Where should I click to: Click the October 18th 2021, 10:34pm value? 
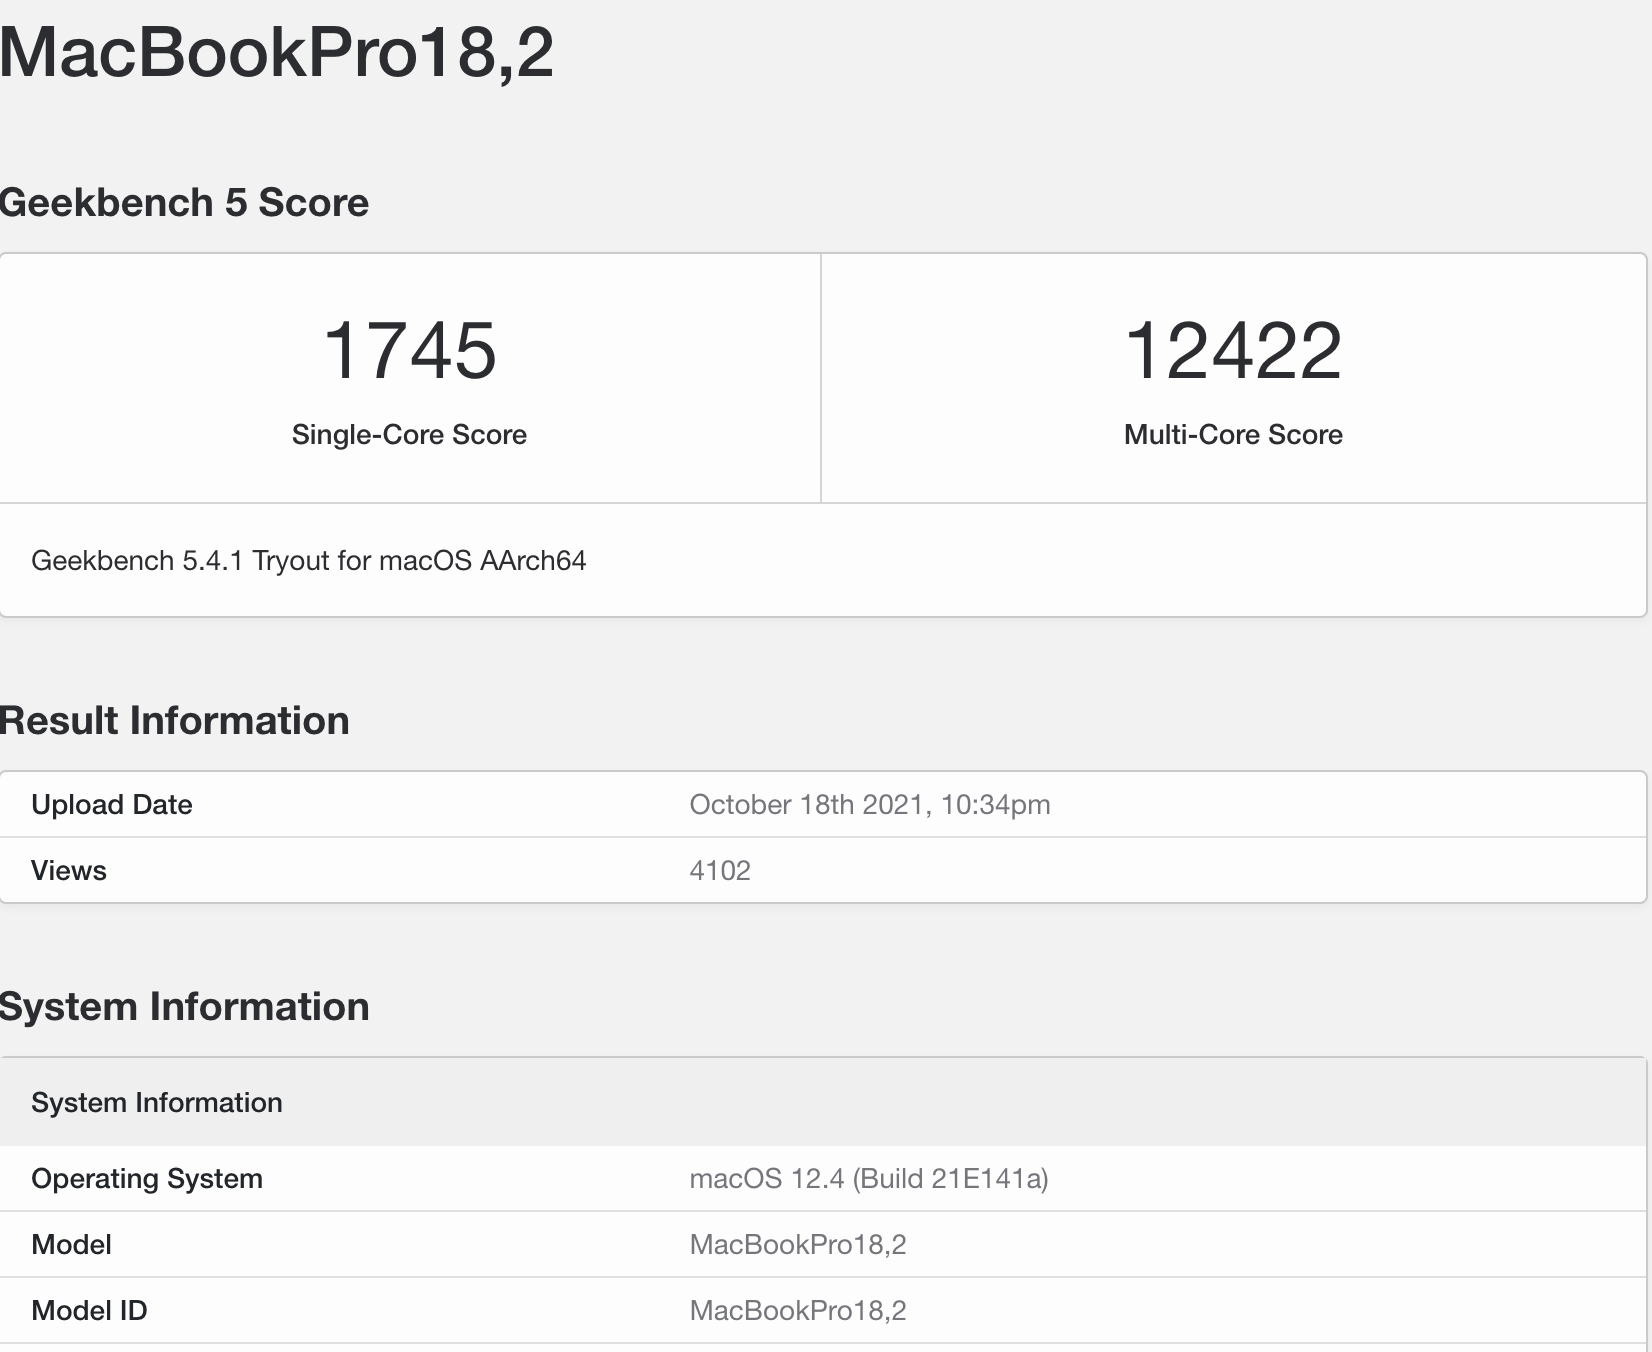870,805
